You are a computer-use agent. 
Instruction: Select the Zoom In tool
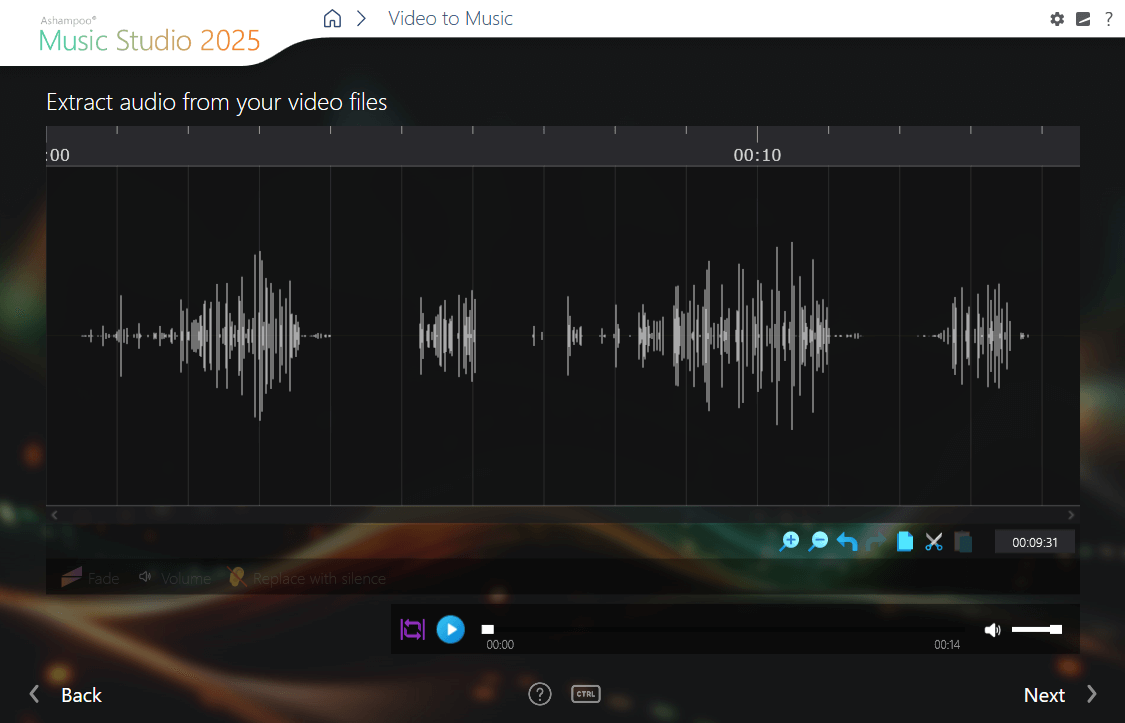(x=790, y=541)
